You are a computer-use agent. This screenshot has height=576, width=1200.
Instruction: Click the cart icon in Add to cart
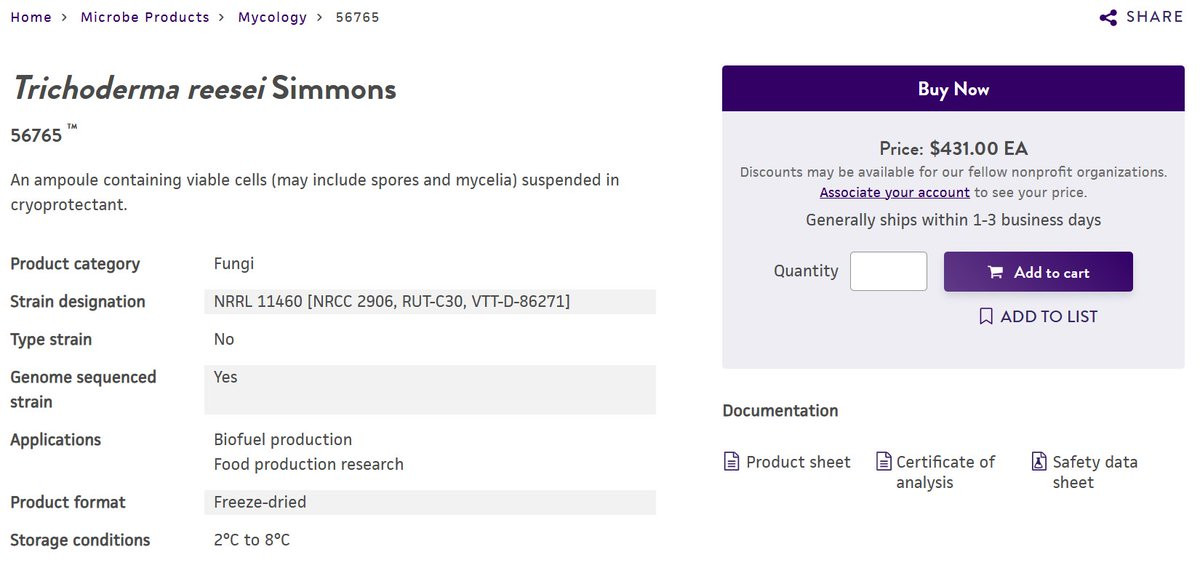click(995, 272)
